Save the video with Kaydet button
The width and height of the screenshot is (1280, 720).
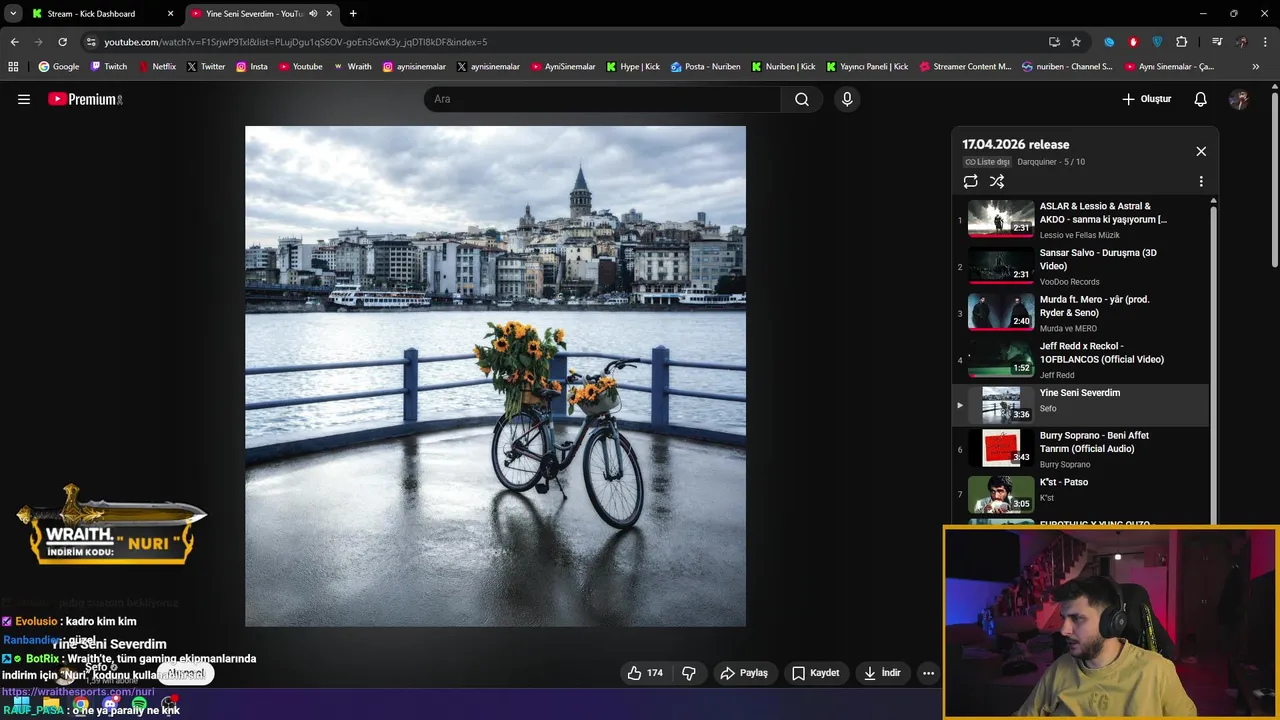pos(816,673)
